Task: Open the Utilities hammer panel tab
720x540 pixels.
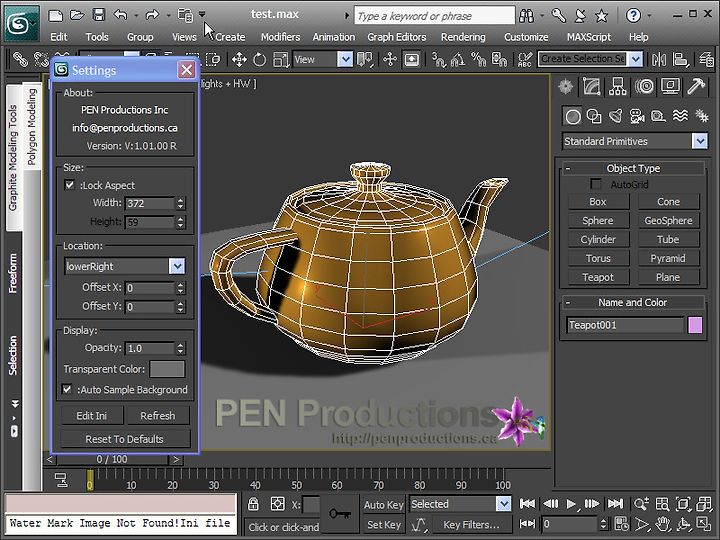Action: 696,86
